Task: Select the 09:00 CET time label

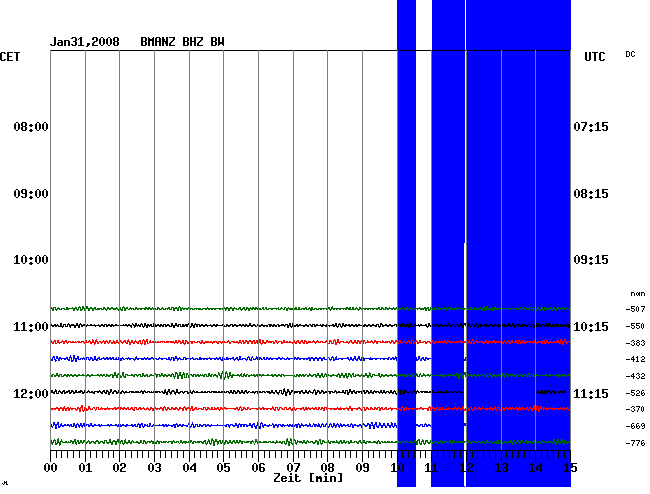Action: [31, 194]
